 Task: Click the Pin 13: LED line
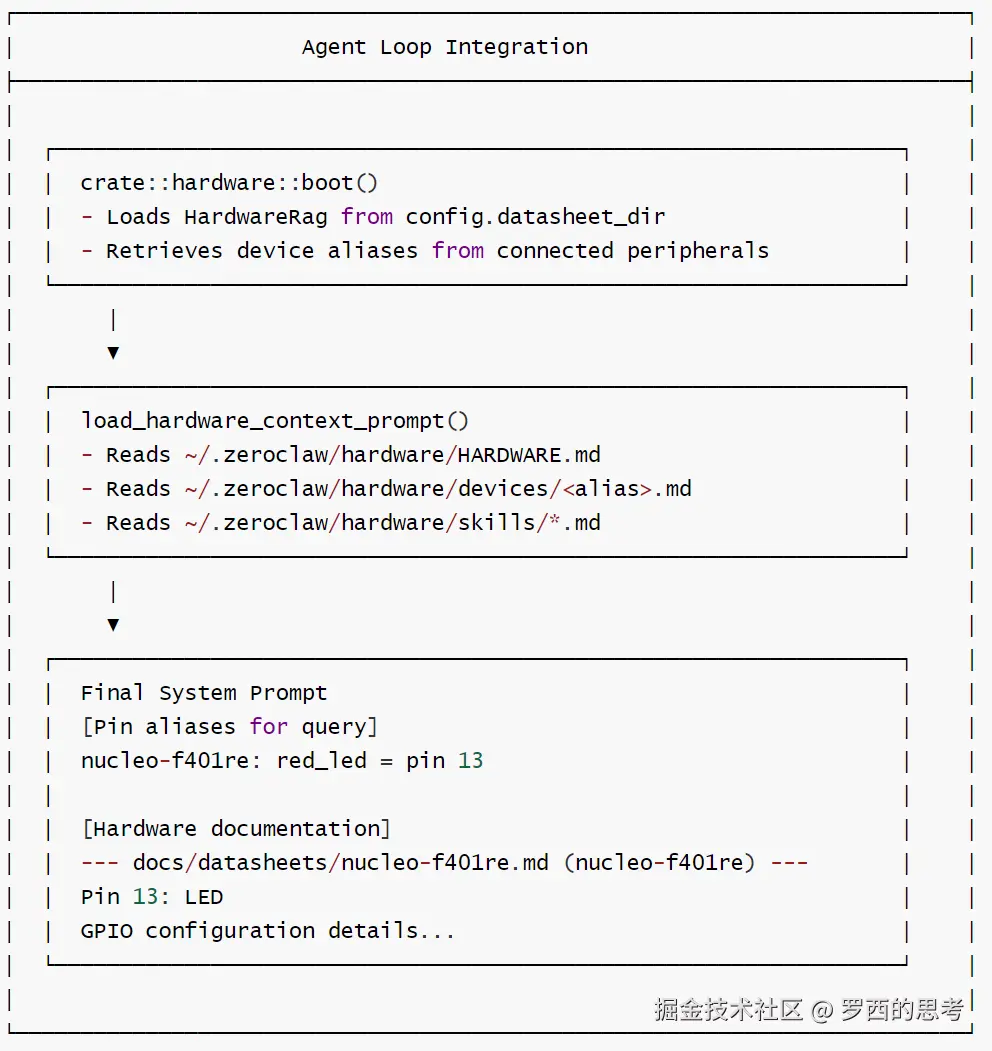pos(151,897)
